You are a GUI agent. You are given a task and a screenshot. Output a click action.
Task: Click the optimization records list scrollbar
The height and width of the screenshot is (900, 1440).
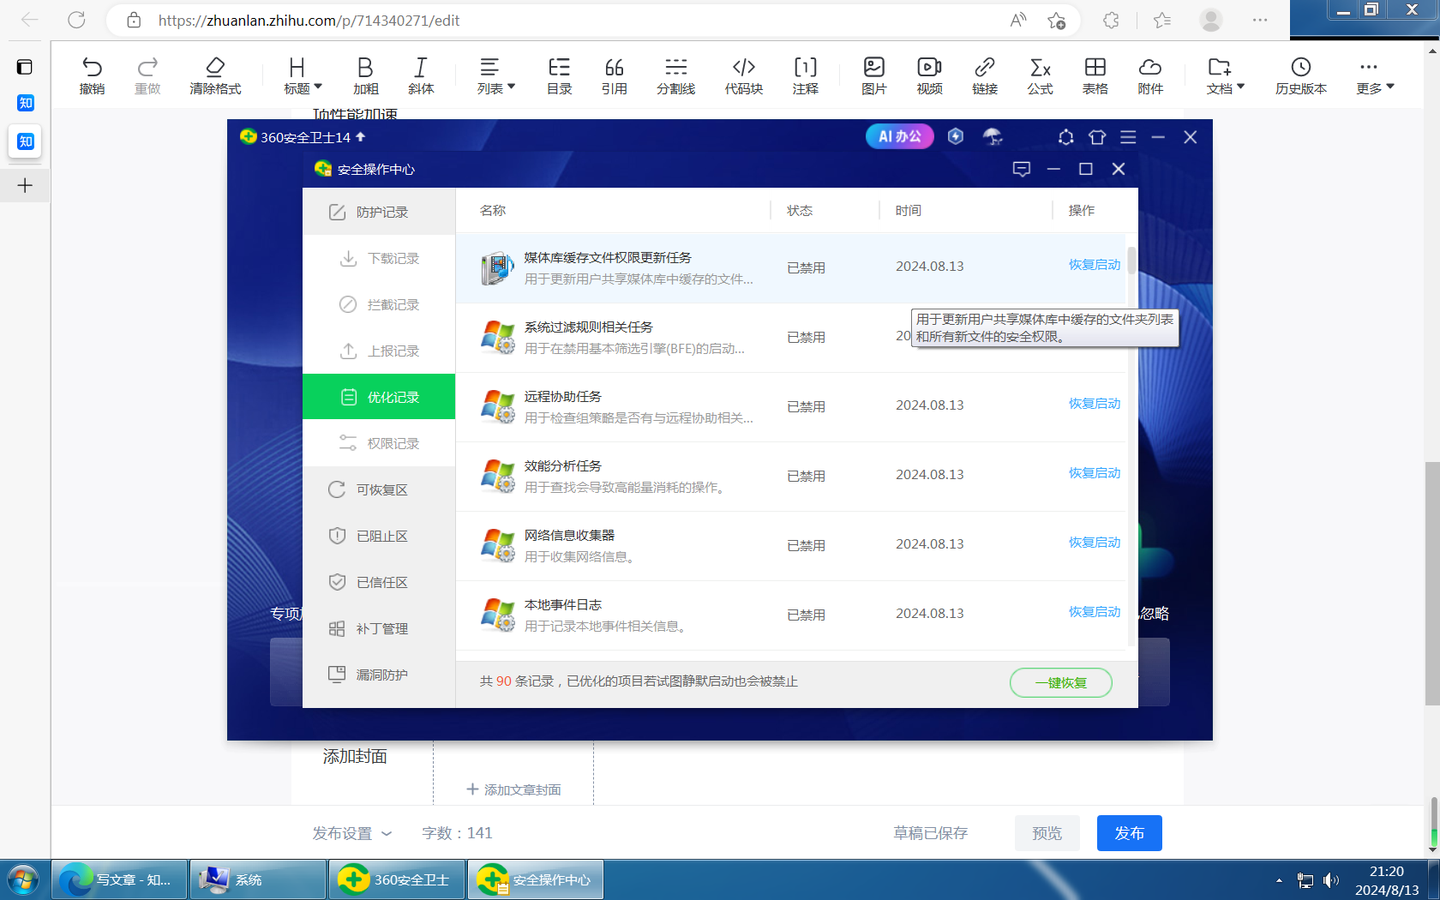pos(1132,260)
